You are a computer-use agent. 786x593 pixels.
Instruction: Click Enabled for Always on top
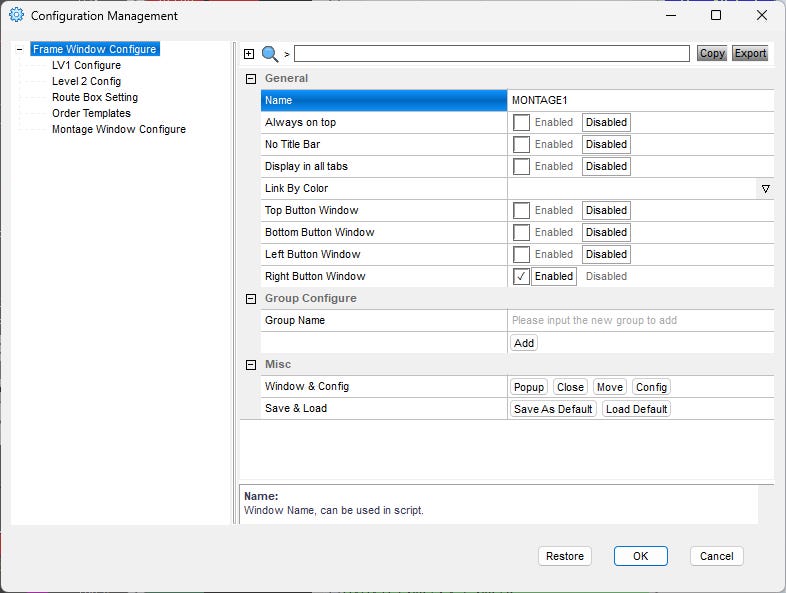pos(553,122)
